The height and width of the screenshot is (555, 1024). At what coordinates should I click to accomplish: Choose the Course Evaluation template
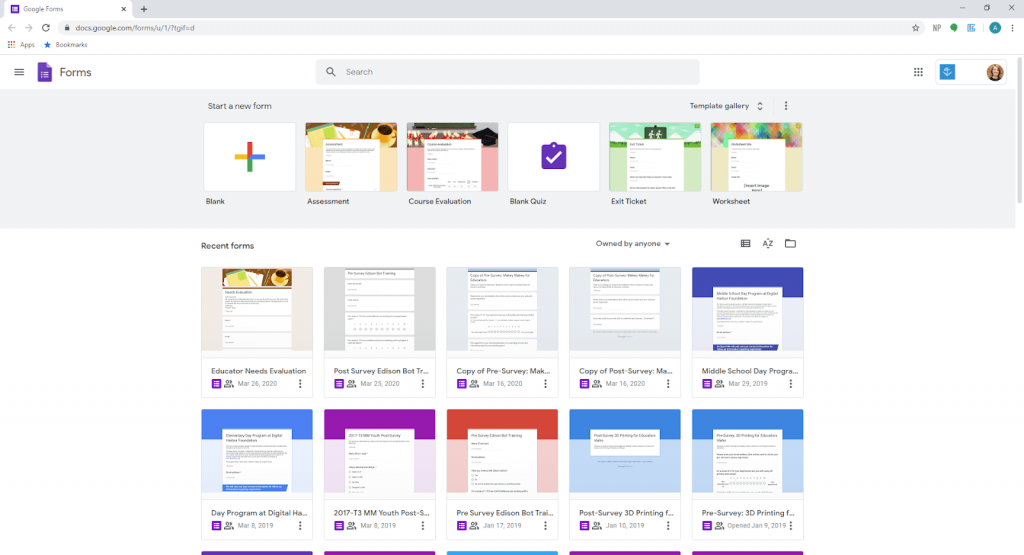(x=453, y=157)
